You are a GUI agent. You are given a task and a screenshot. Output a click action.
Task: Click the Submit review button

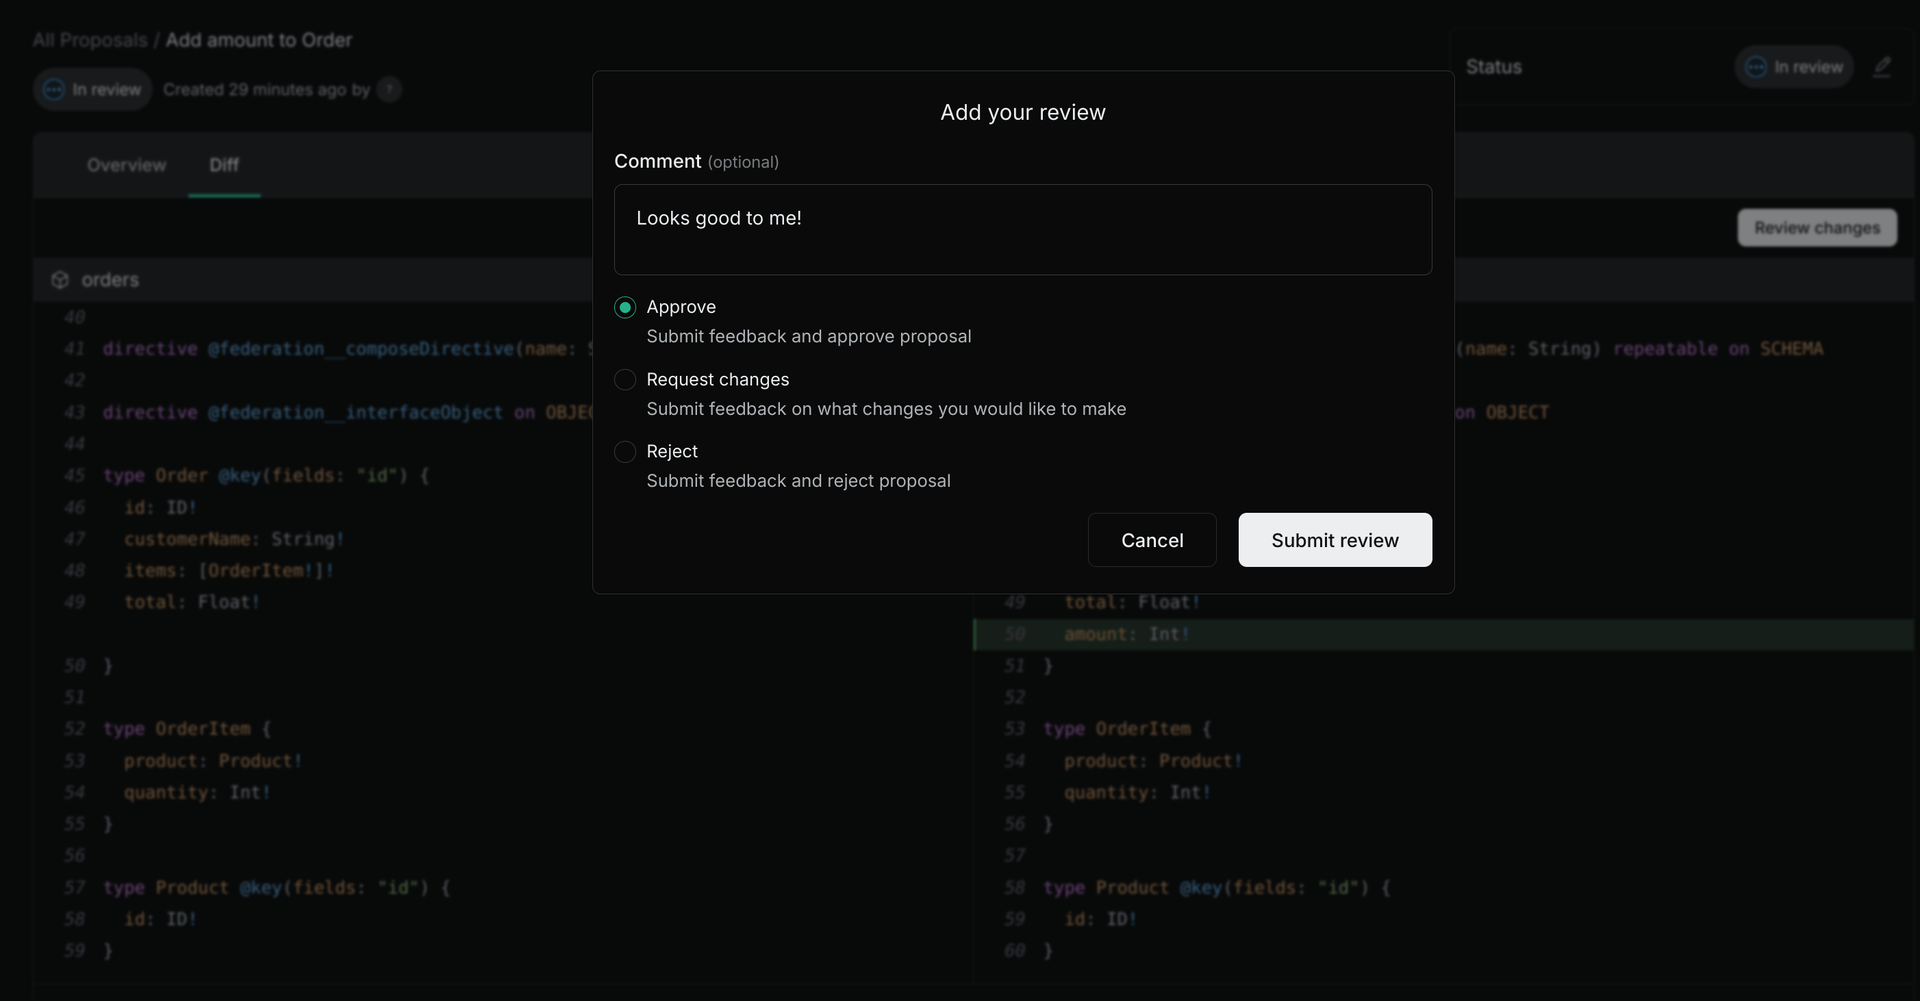1334,540
